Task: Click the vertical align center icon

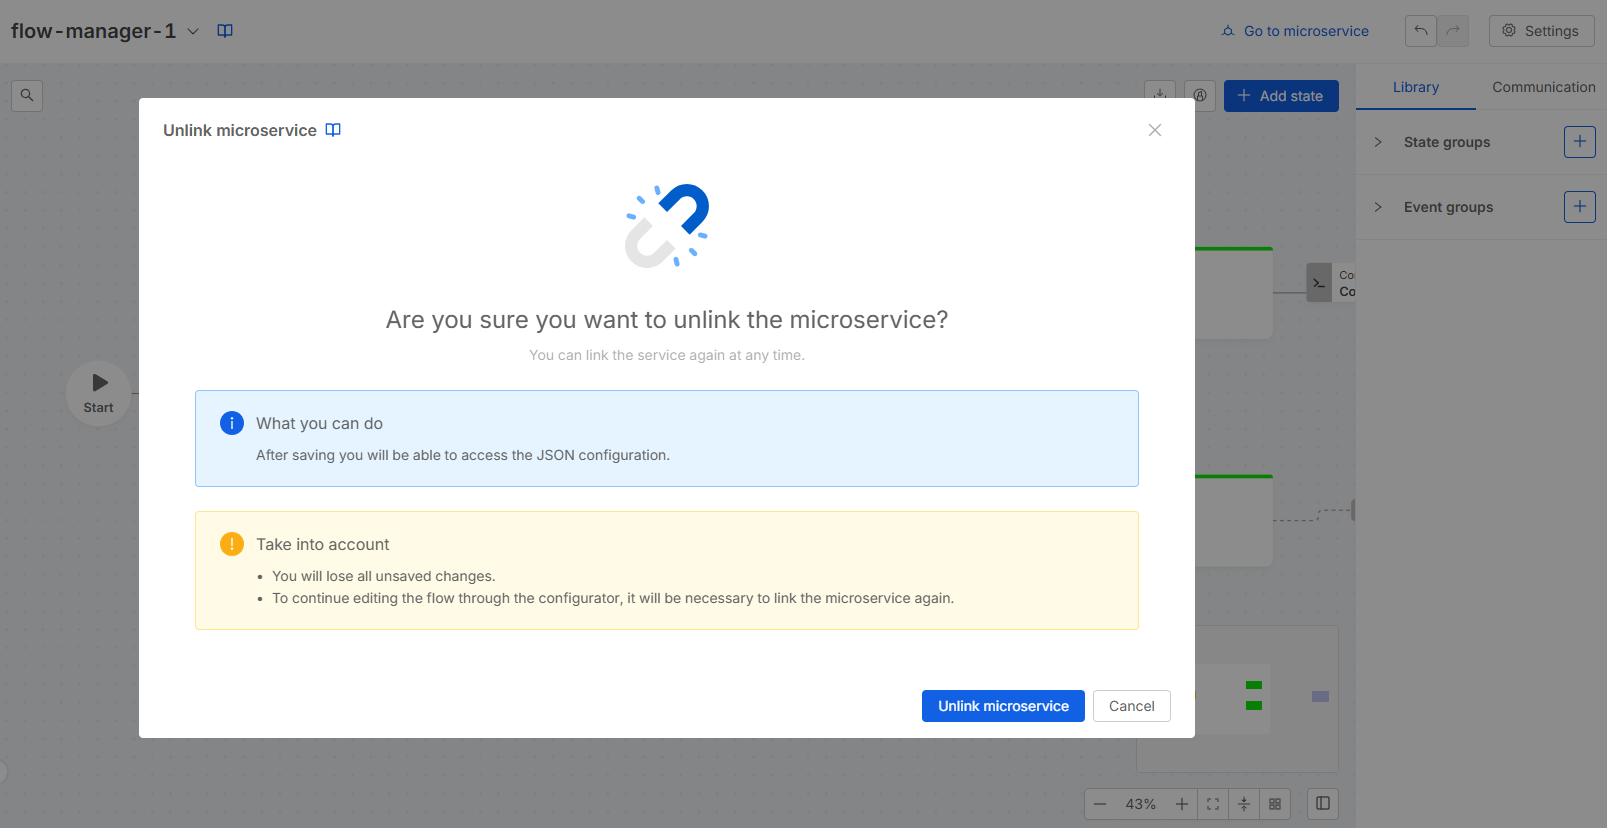Action: point(1244,804)
